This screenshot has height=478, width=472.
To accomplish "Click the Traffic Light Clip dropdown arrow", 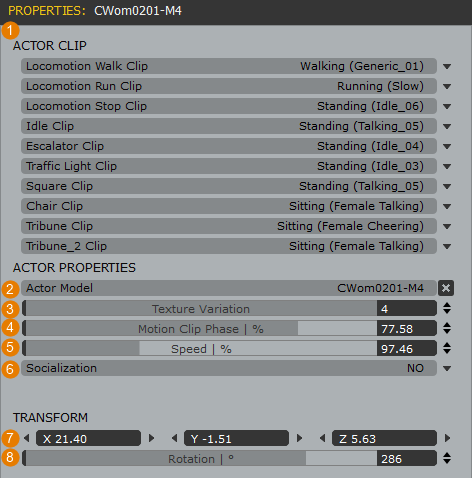I will 447,166.
